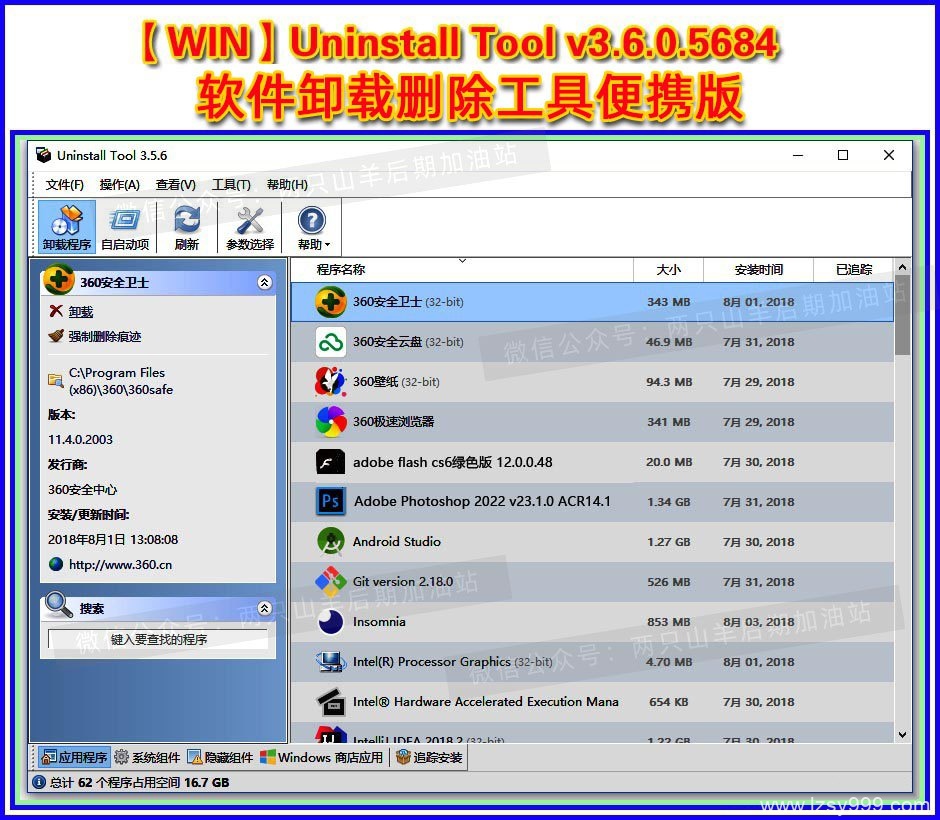Screen dimensions: 940x820
Task: Collapse the 360安全卫士 details panel
Action: tap(264, 283)
